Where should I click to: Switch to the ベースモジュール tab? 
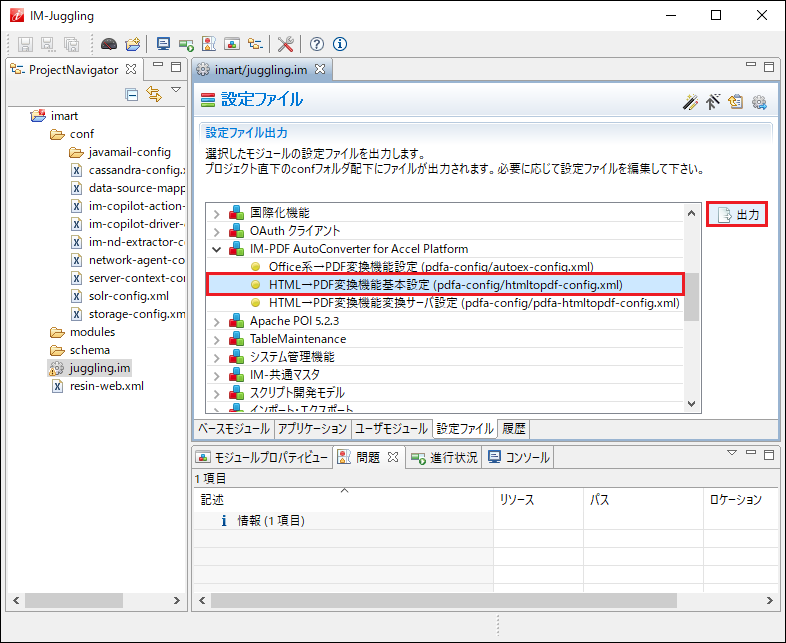234,428
